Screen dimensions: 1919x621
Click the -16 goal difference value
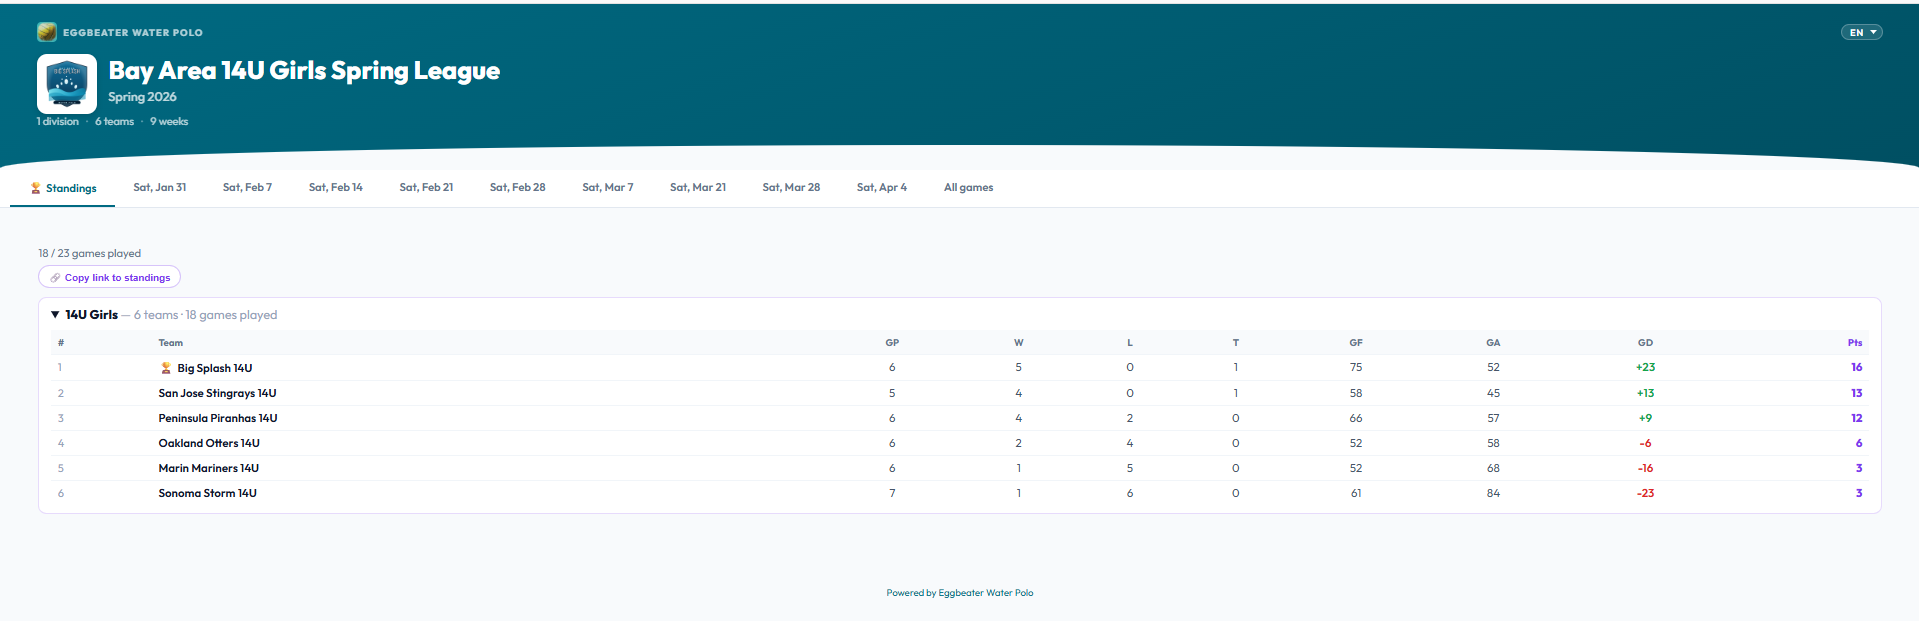click(1645, 468)
